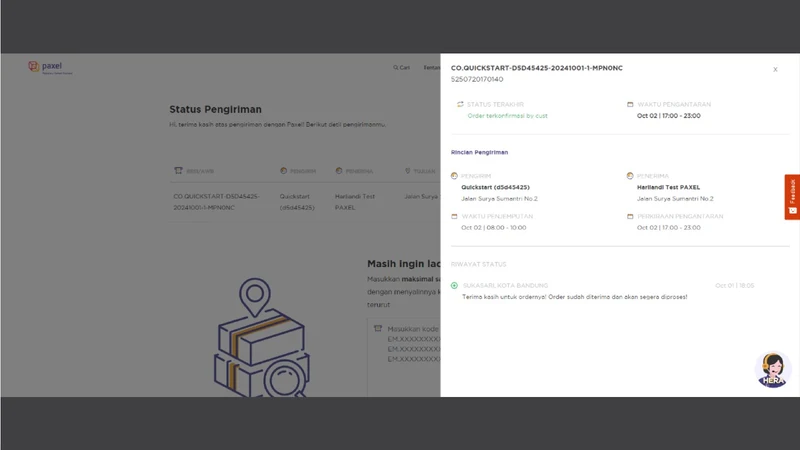Click the Resi/AWB column header icon
This screenshot has height=450, width=800.
coord(178,170)
